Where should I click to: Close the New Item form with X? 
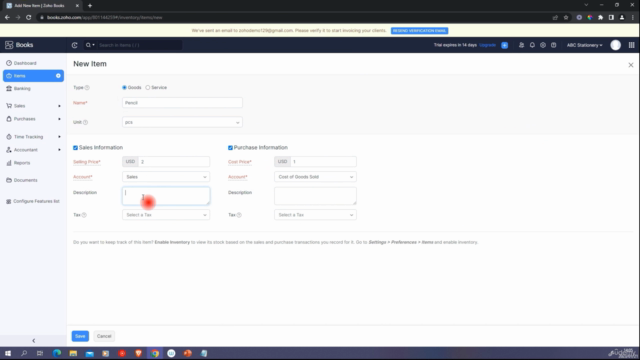coord(631,65)
